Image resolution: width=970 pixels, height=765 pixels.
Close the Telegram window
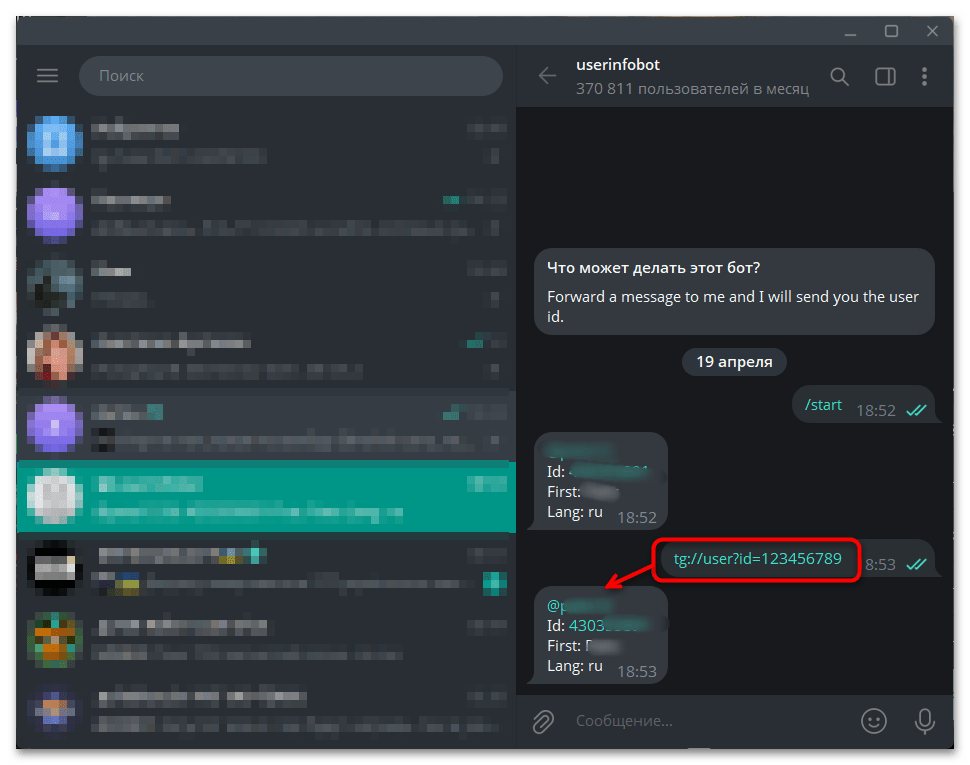(x=932, y=31)
